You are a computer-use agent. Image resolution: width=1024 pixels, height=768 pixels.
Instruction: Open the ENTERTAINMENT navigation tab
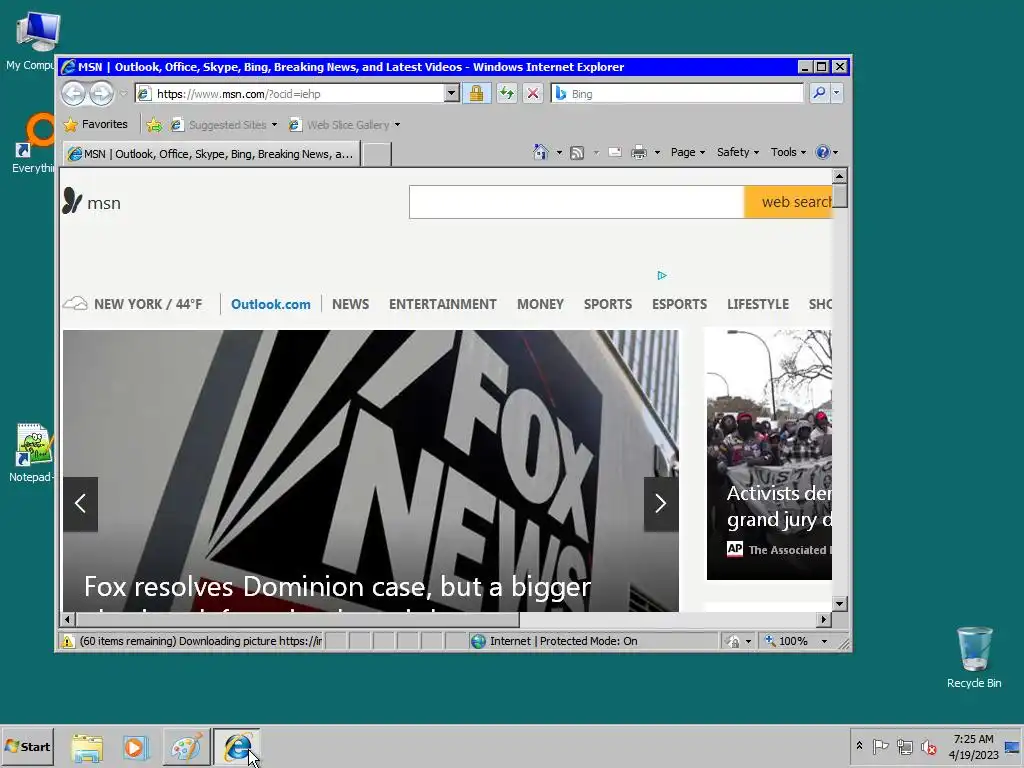443,304
